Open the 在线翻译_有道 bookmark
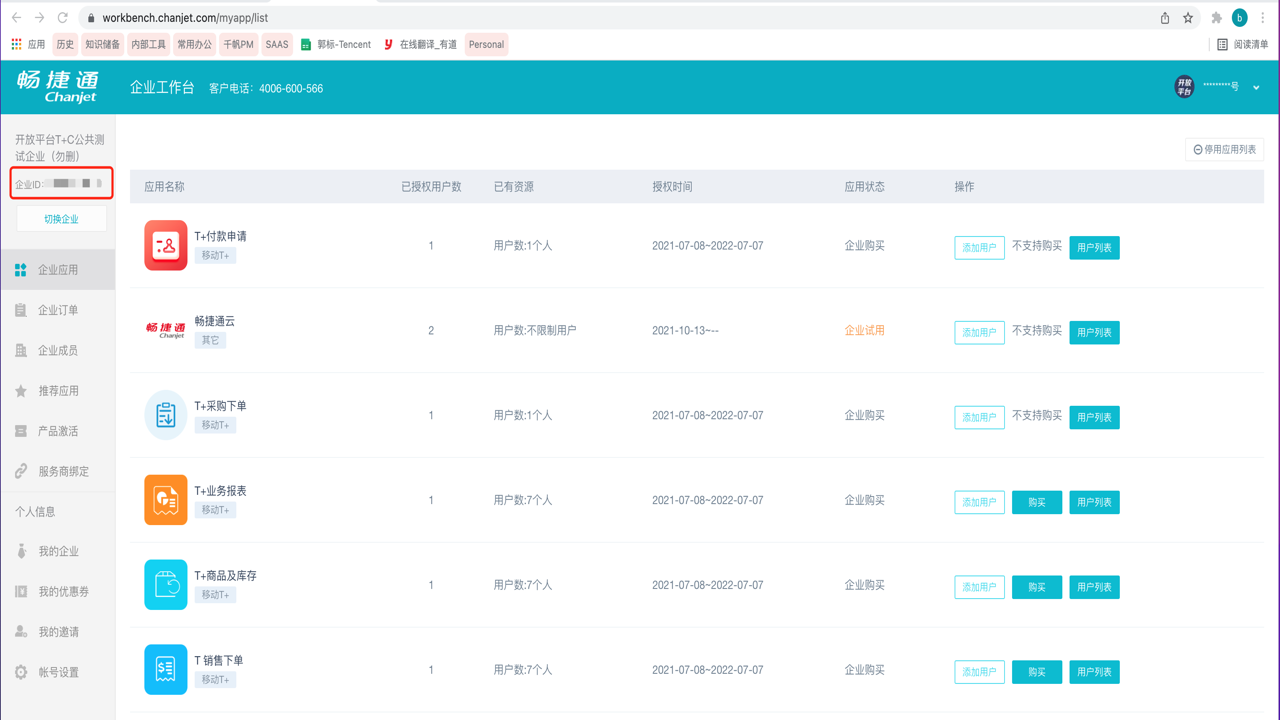Screen dimensions: 1280x720 [x=420, y=44]
